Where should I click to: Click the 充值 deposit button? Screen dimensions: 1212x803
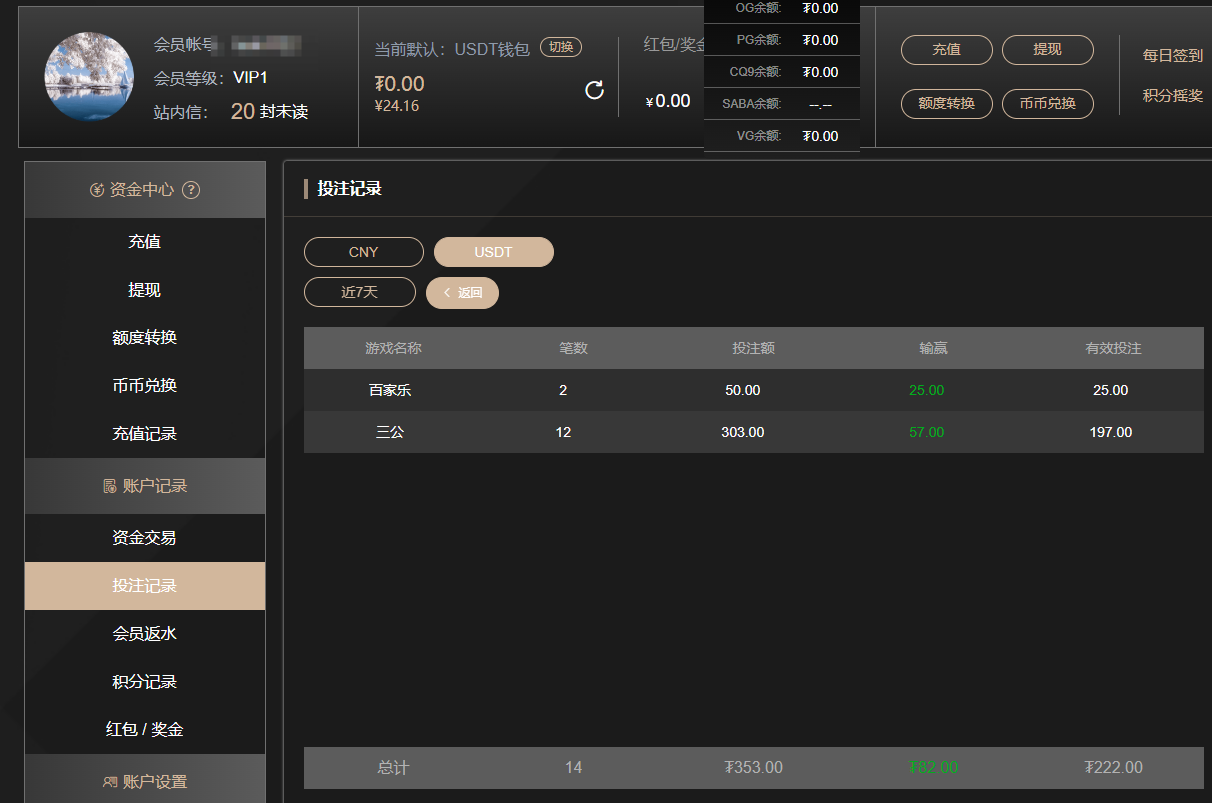pyautogui.click(x=945, y=50)
